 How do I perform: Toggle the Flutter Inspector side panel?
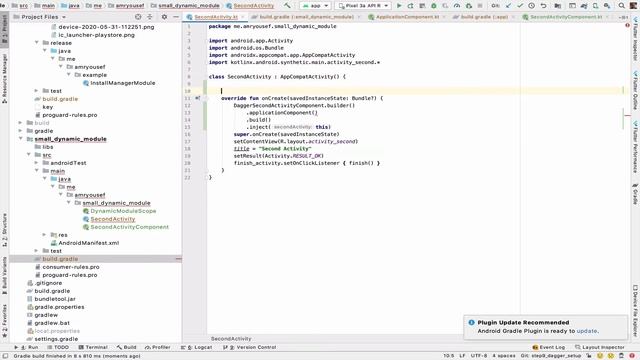pyautogui.click(x=635, y=39)
